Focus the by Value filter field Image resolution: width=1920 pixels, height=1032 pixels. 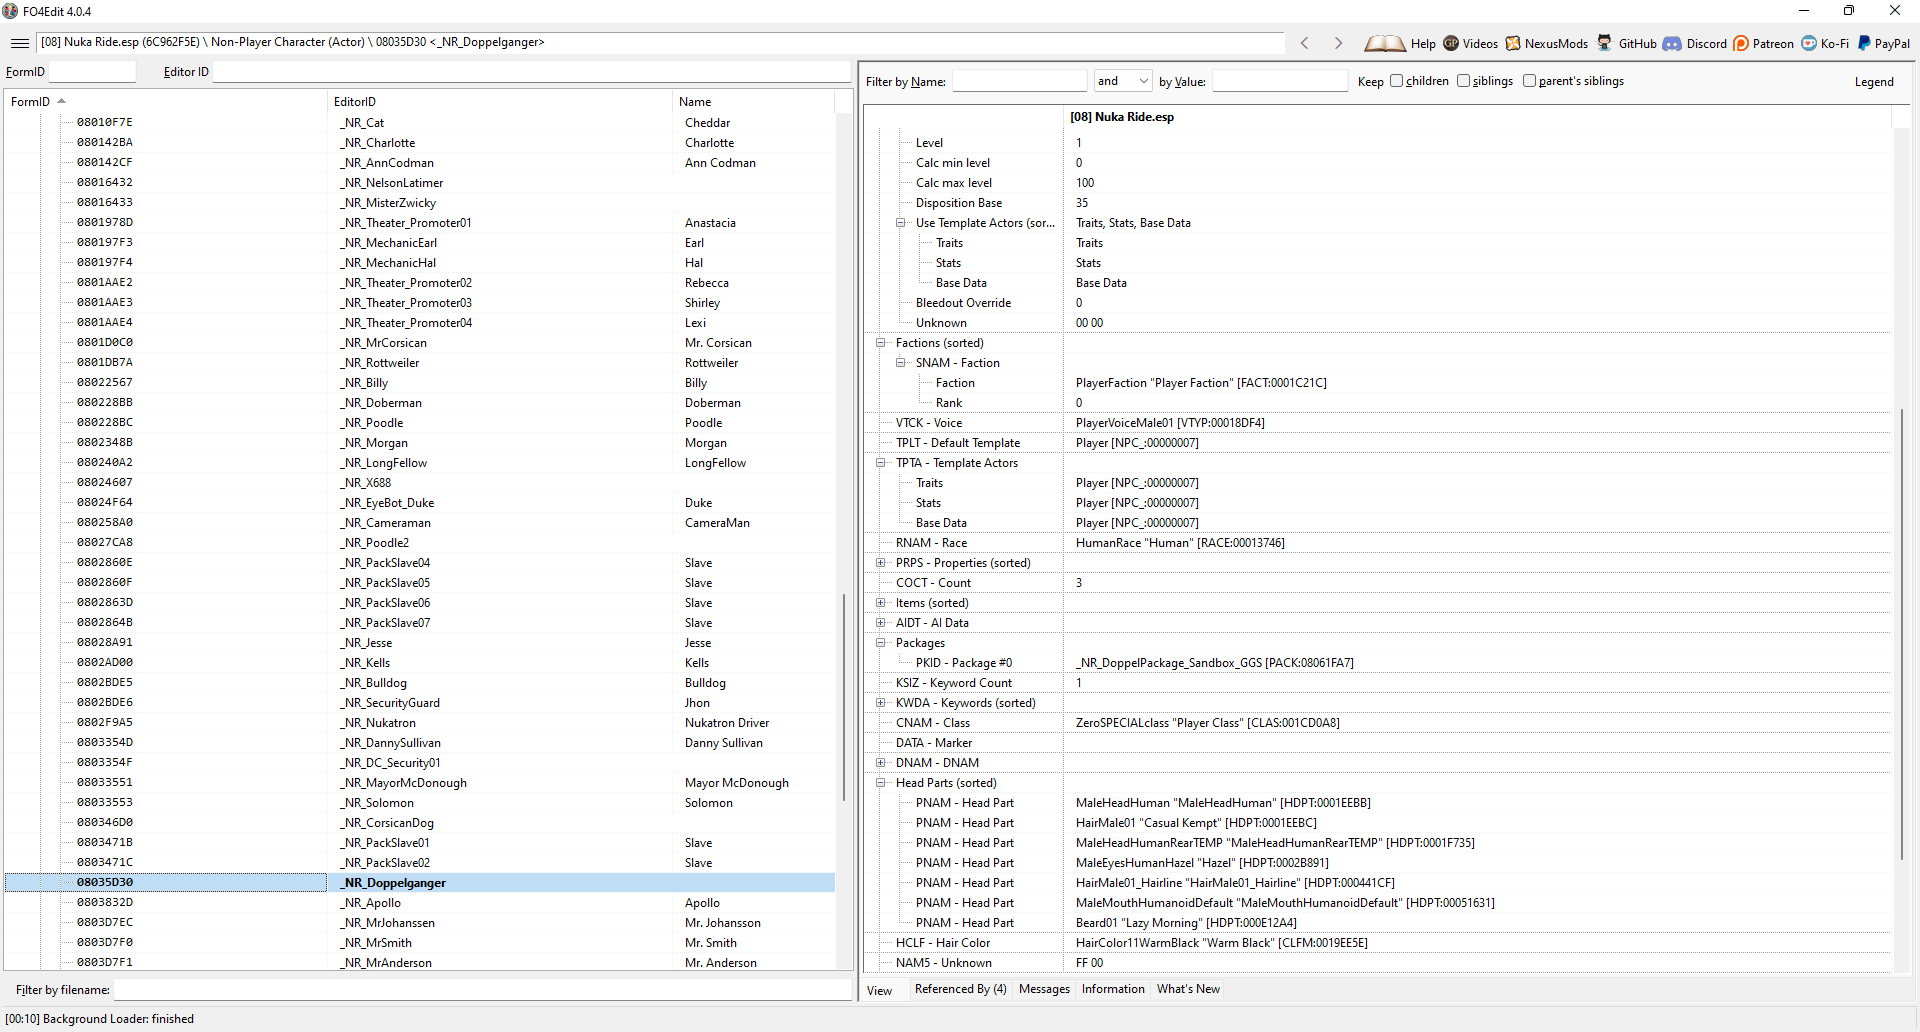coord(1280,81)
